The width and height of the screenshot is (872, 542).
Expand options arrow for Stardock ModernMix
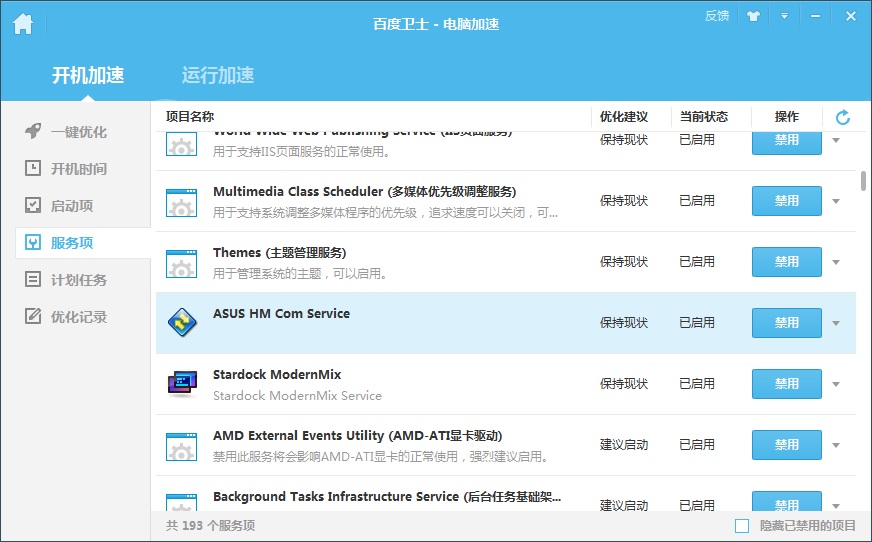[x=836, y=384]
